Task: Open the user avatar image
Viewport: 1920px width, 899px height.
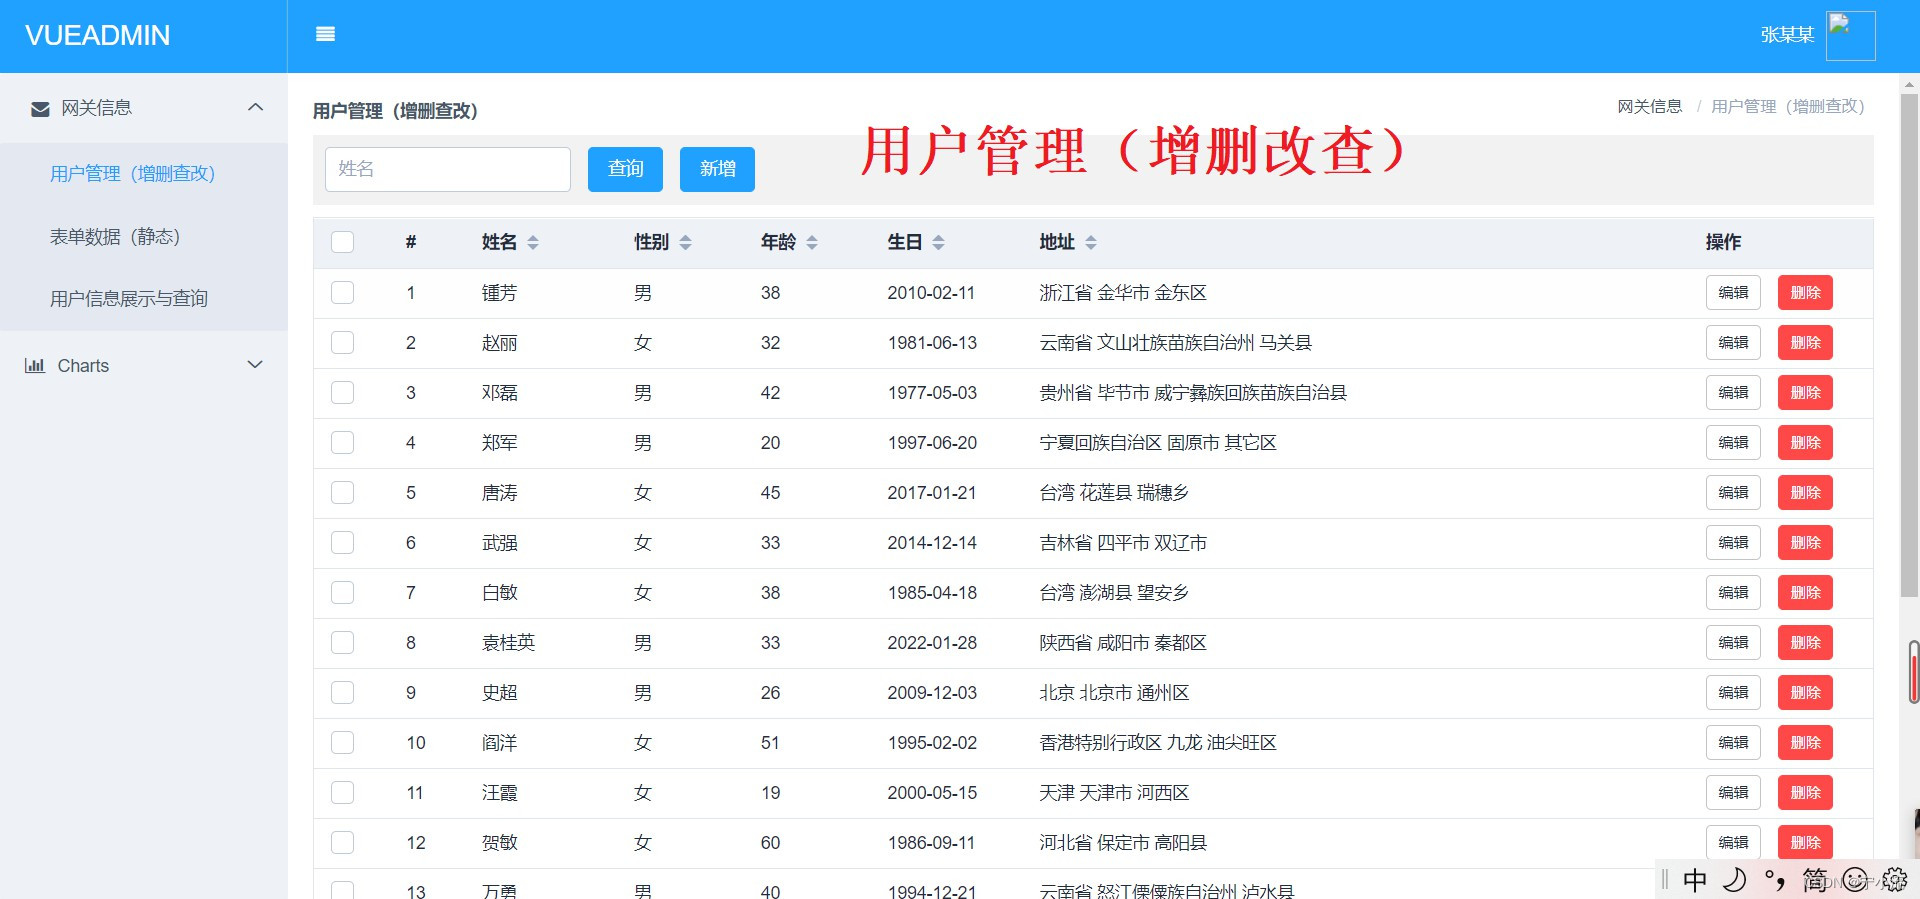Action: (x=1850, y=36)
